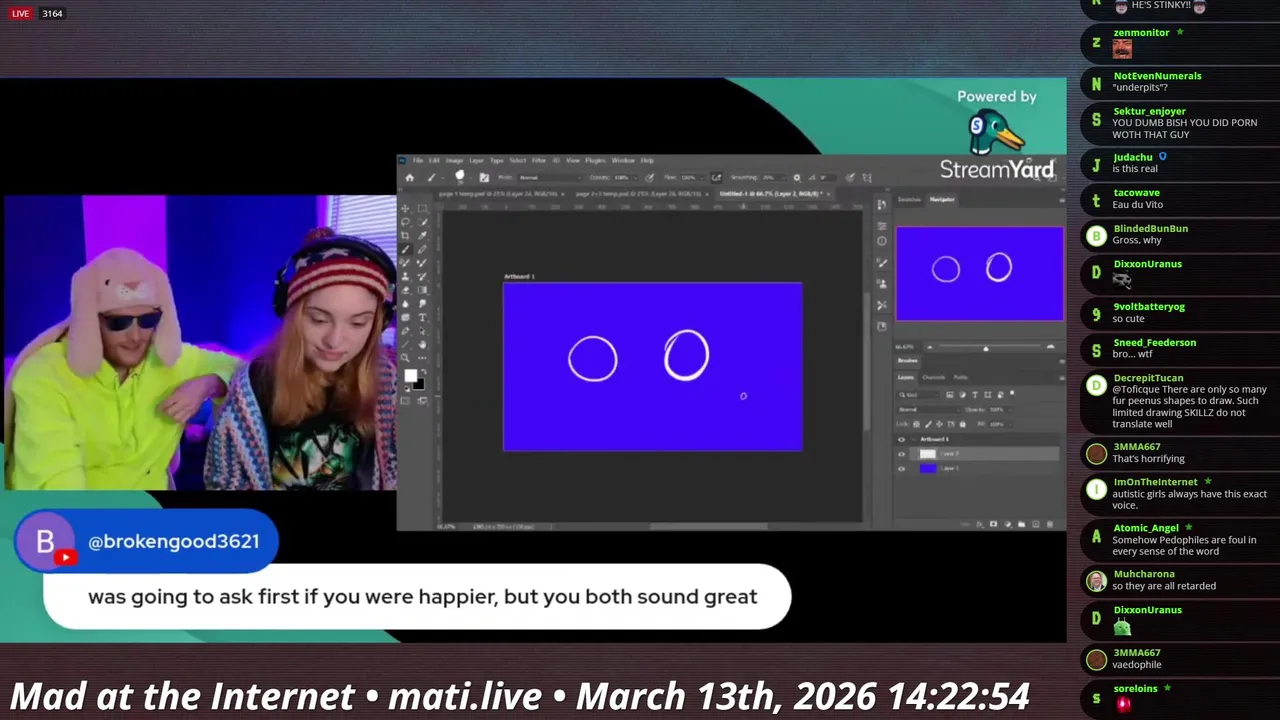Toggle lock all
Image resolution: width=1280 pixels, height=720 pixels.
point(962,424)
